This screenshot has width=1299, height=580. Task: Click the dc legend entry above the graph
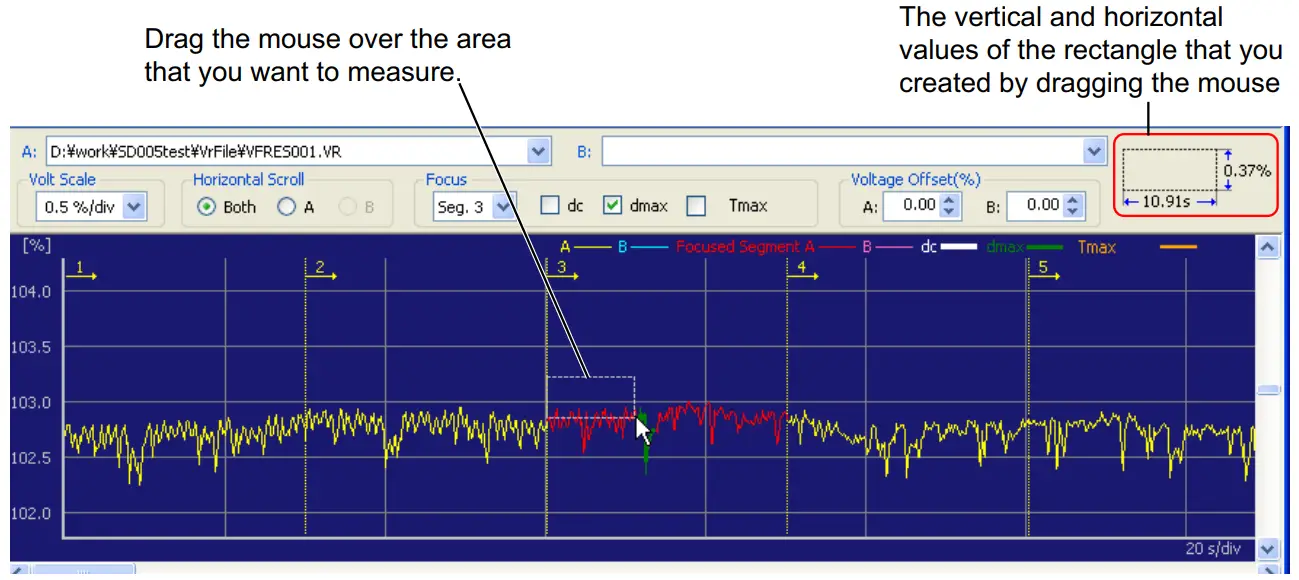(930, 248)
